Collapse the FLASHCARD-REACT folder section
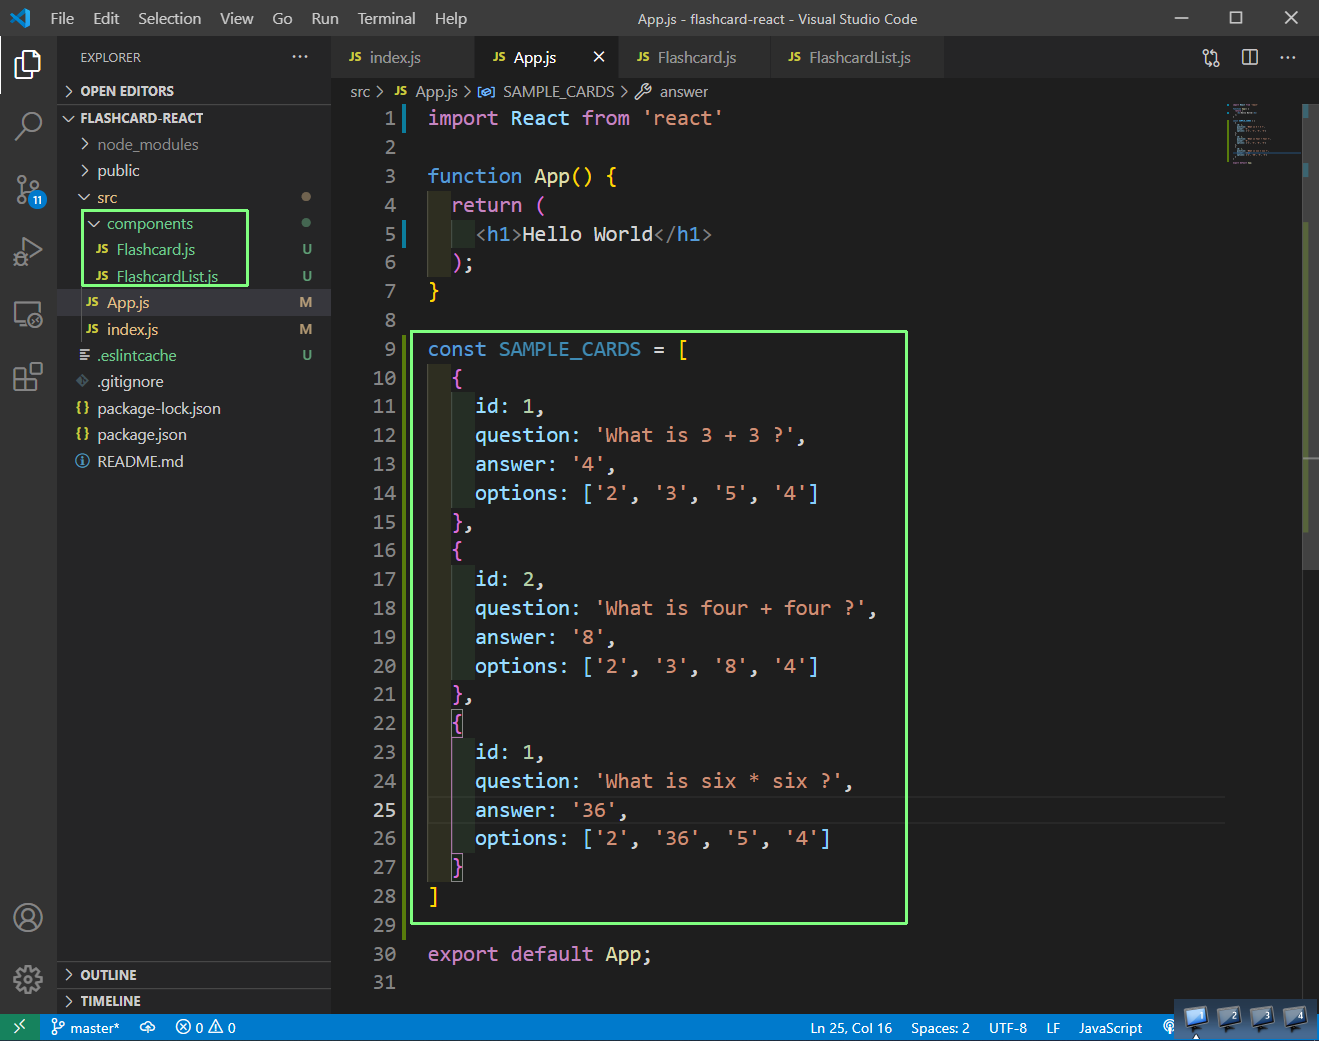1319x1041 pixels. point(194,118)
